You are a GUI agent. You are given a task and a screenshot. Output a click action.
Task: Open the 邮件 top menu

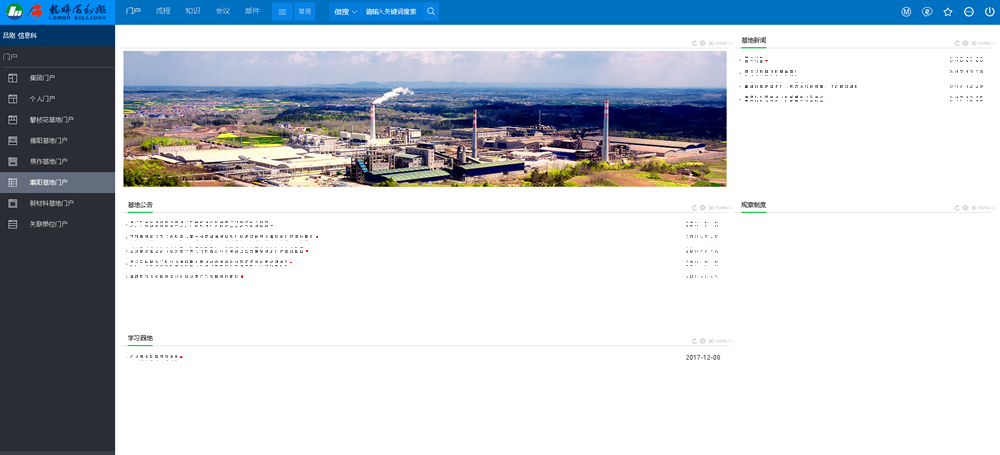pyautogui.click(x=253, y=11)
